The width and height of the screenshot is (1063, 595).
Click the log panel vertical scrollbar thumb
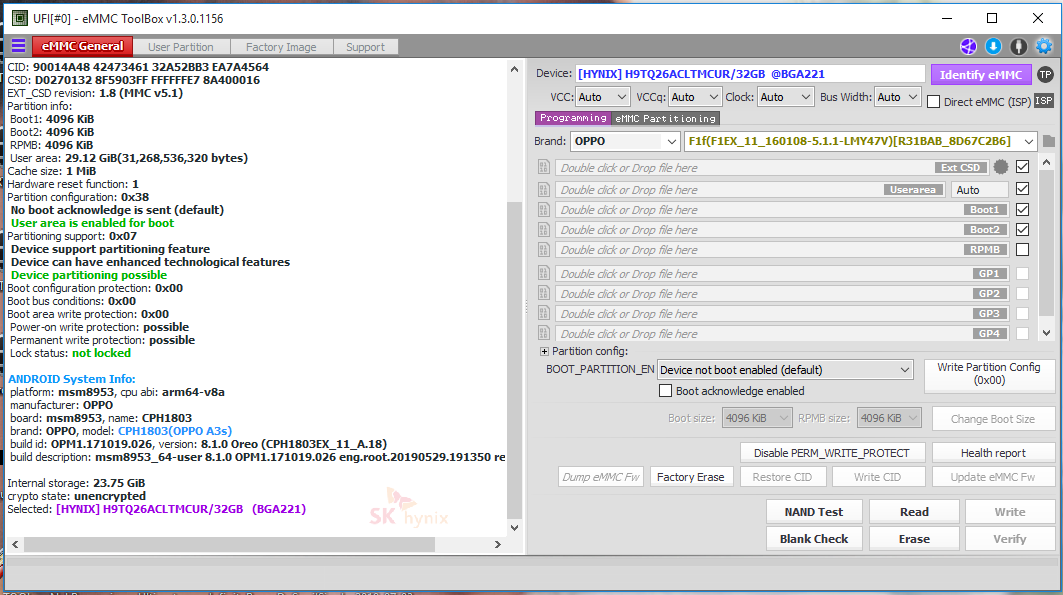[x=514, y=359]
